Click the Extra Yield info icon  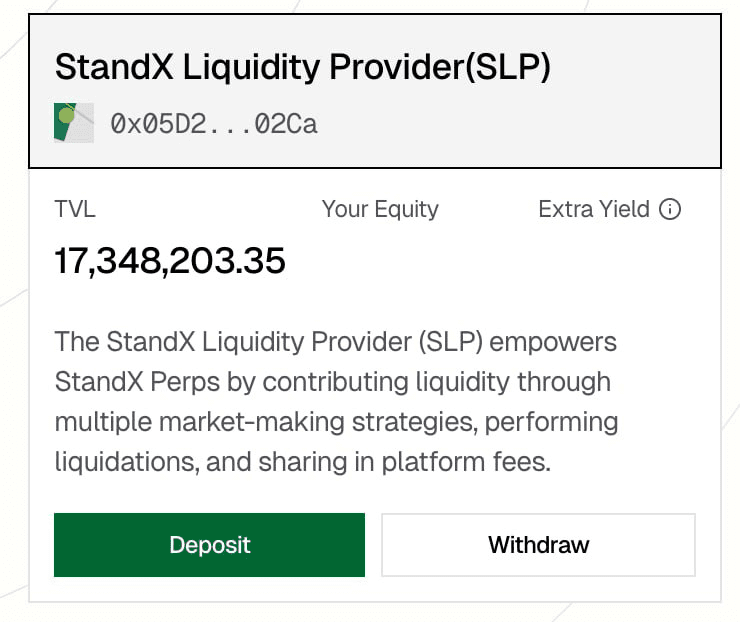[x=671, y=210]
